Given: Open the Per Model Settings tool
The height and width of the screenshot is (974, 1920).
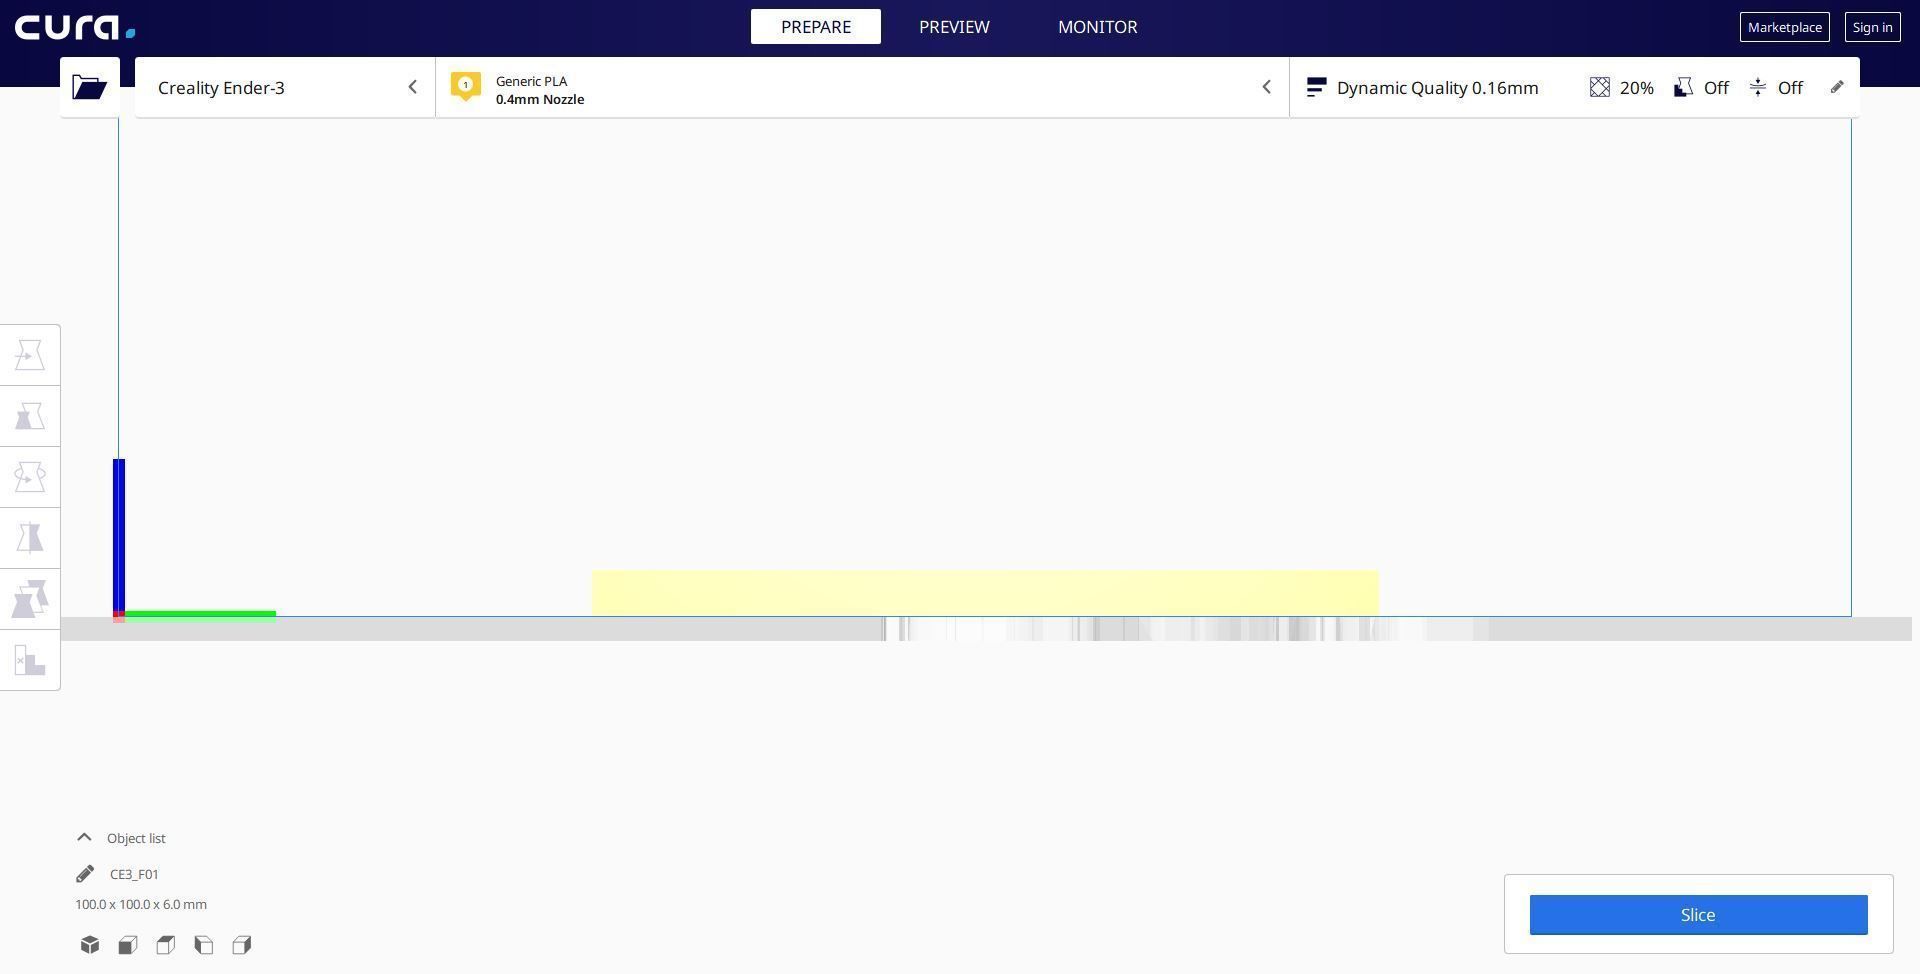Looking at the screenshot, I should click(x=30, y=599).
